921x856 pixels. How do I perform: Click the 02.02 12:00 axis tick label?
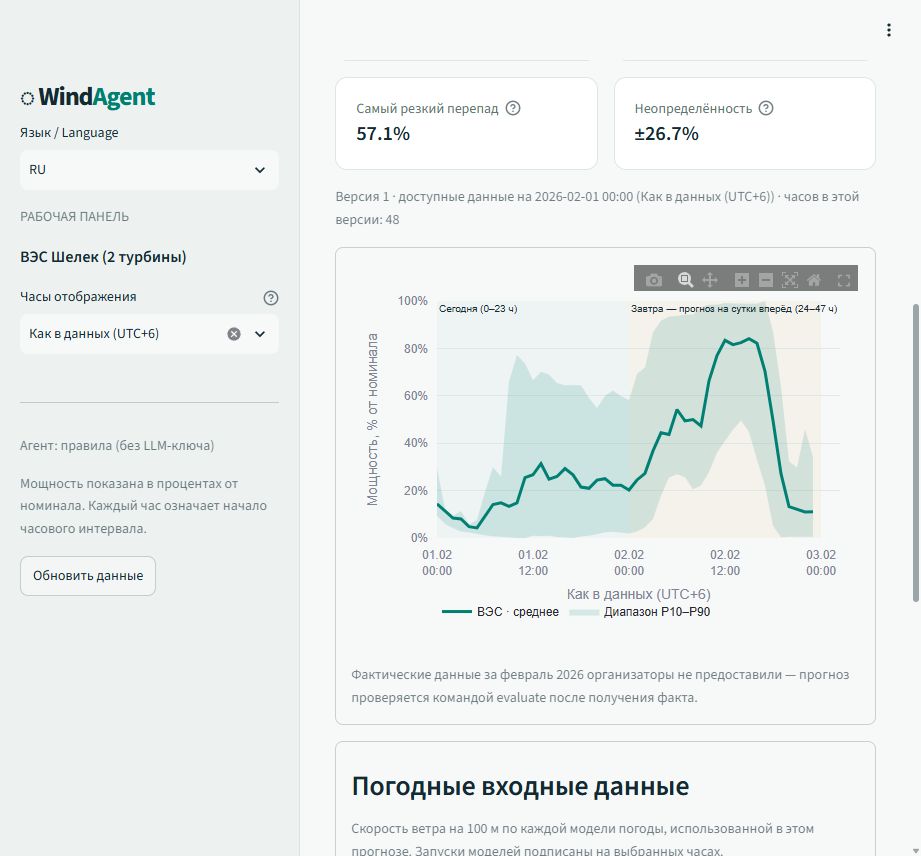click(725, 562)
